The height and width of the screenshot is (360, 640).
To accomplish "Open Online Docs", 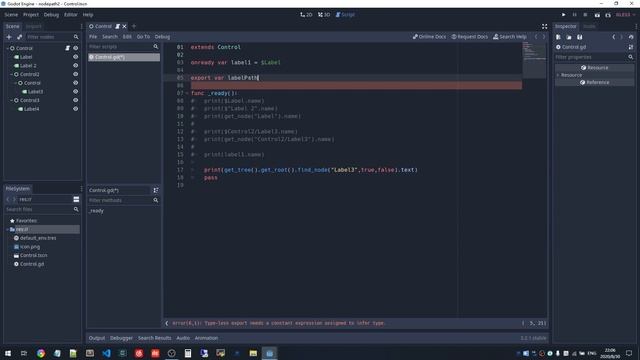I will pos(429,37).
